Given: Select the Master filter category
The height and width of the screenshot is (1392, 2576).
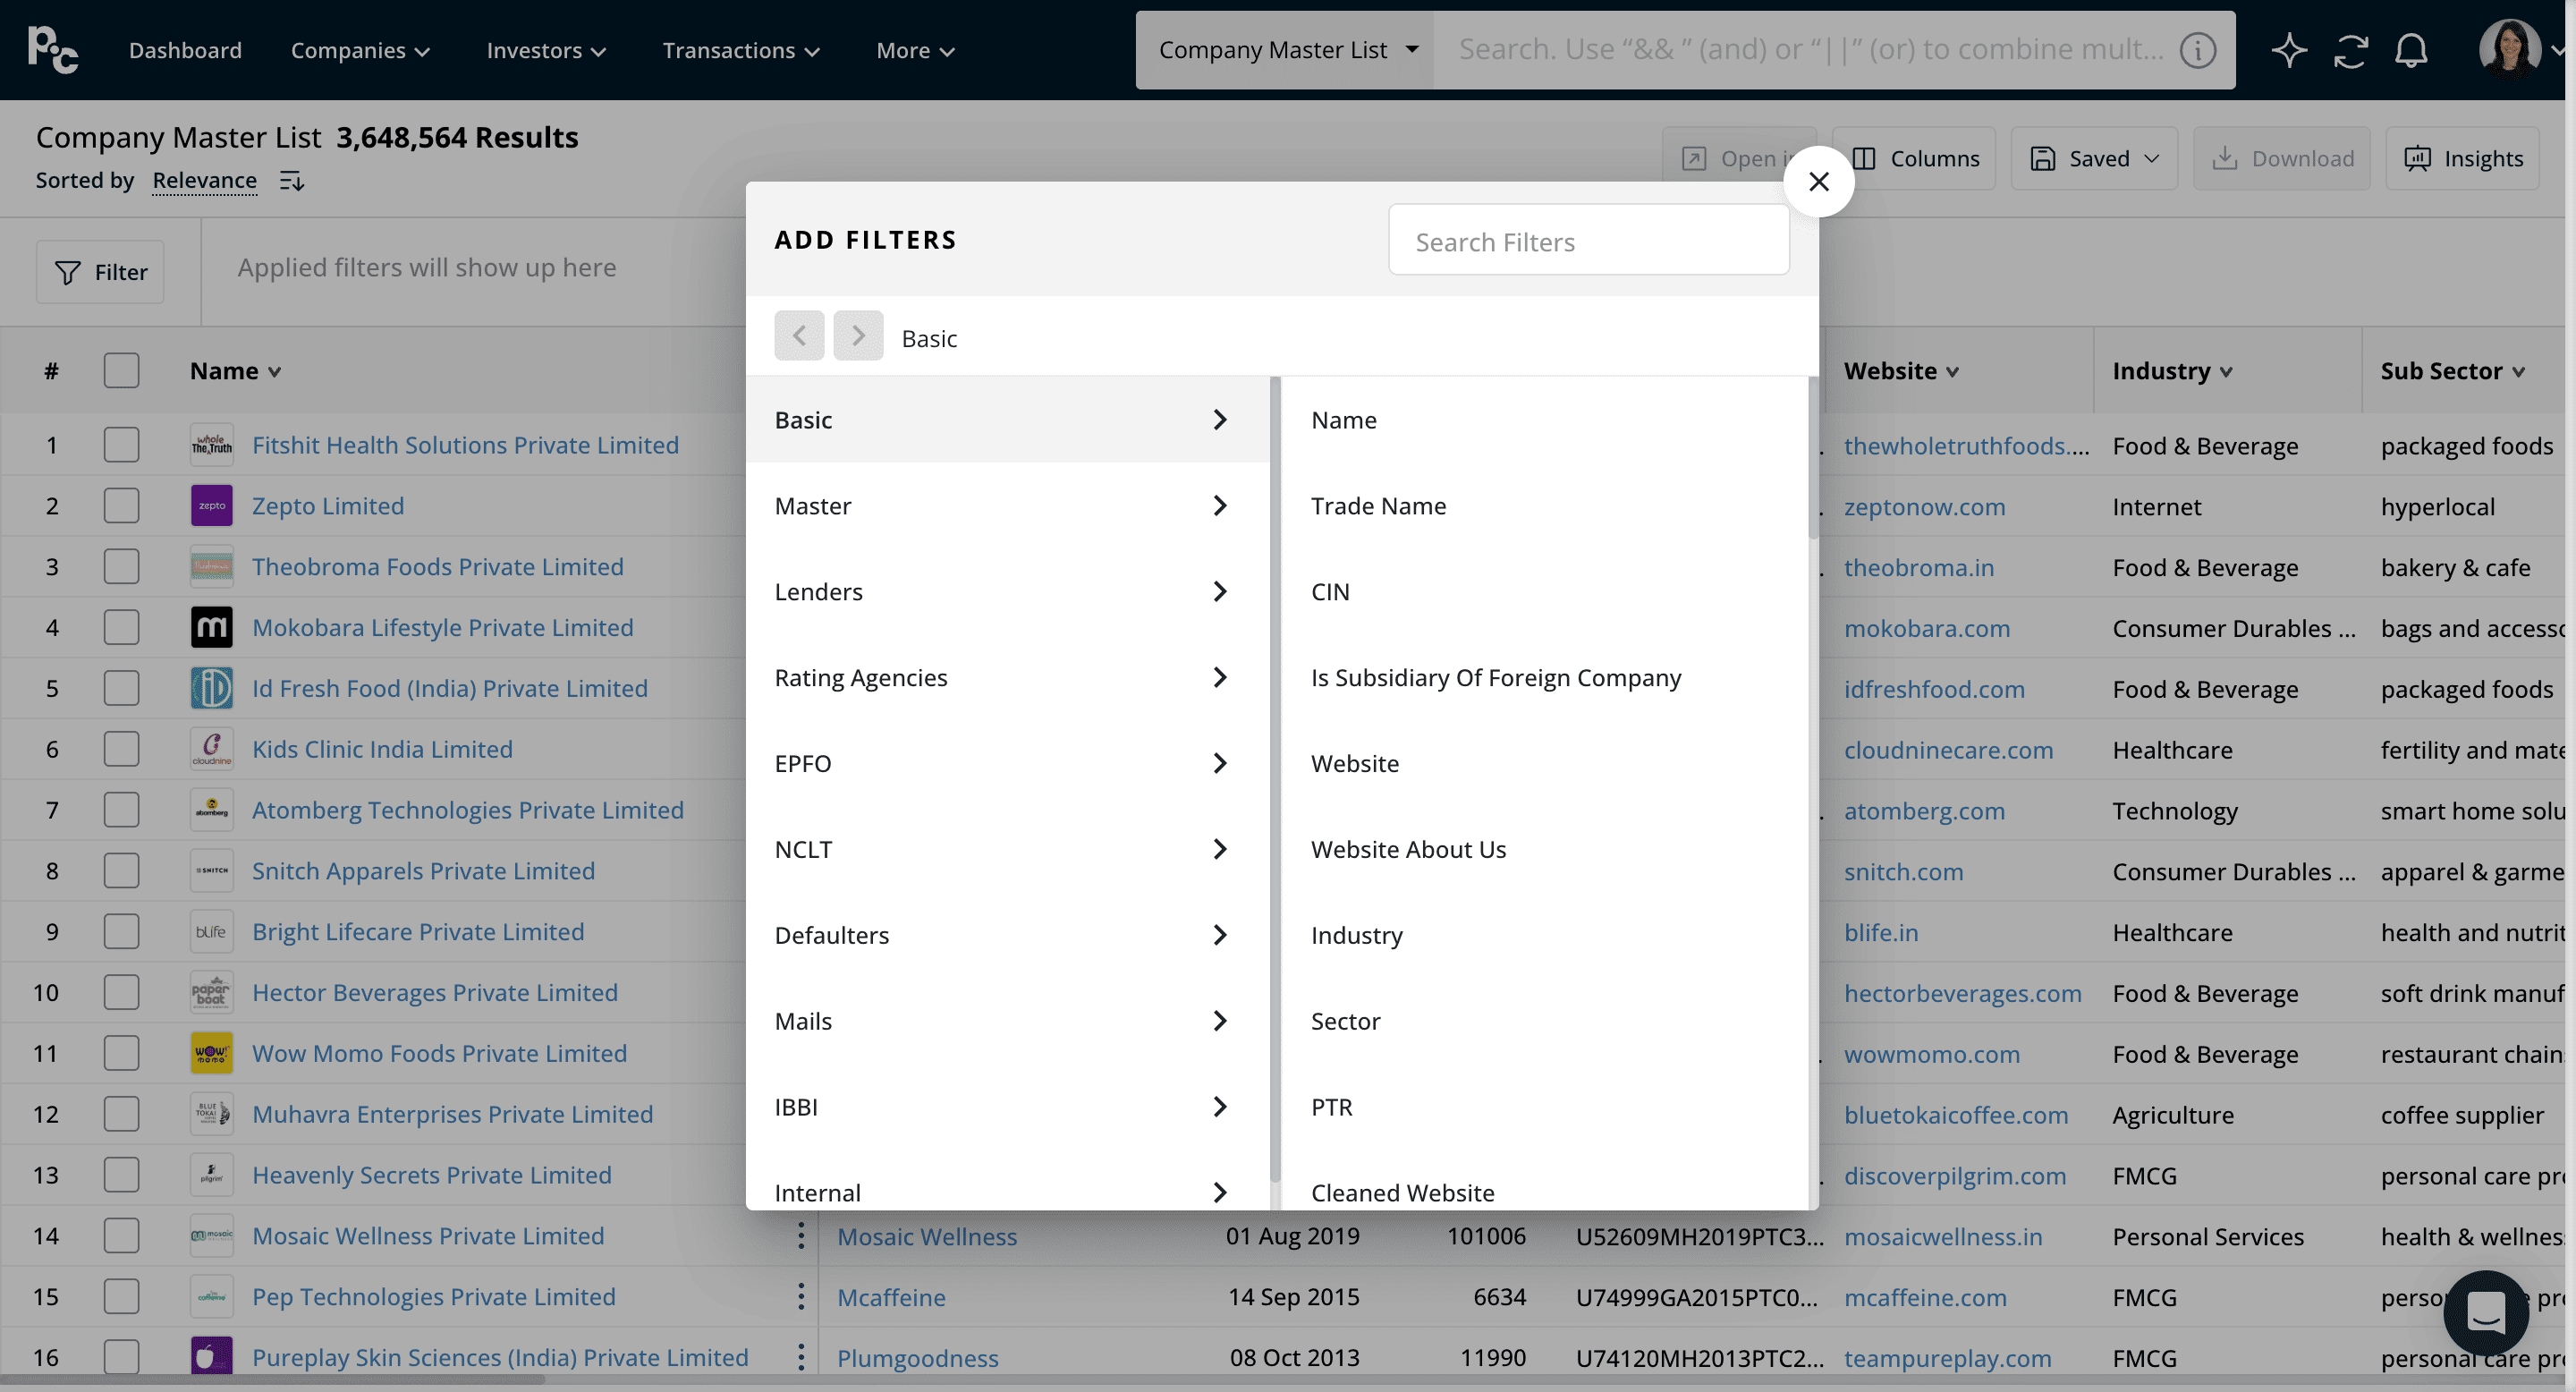Looking at the screenshot, I should pyautogui.click(x=1007, y=506).
